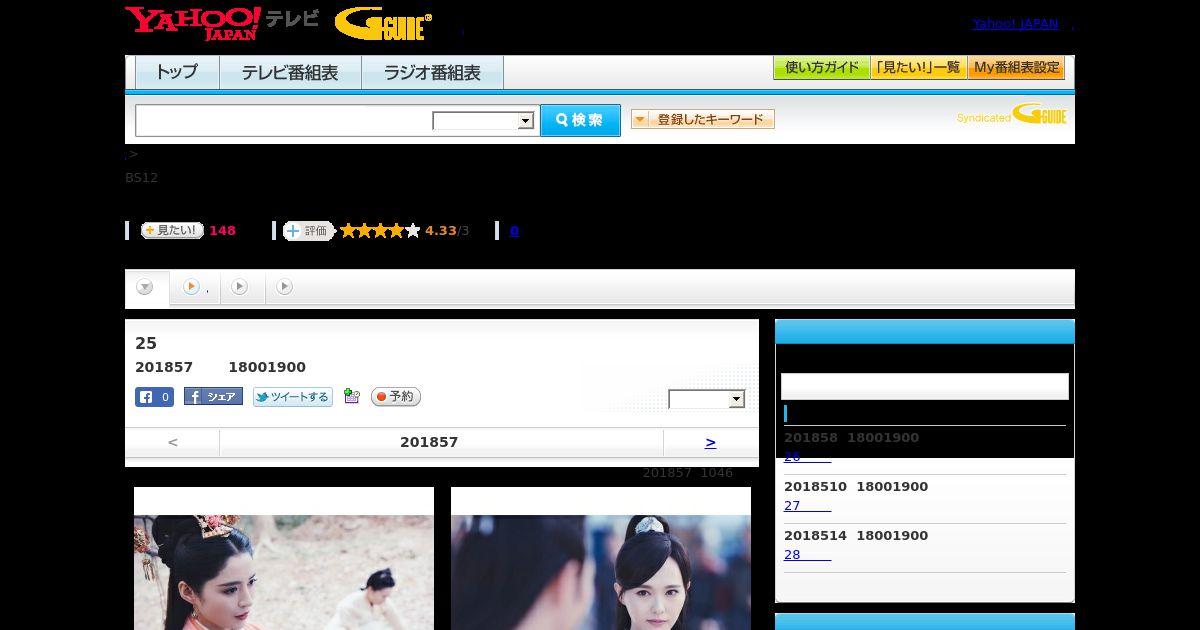Screen dimensions: 1200x630
Task: Open the 「見たい!」一覧 list button
Action: coord(918,68)
